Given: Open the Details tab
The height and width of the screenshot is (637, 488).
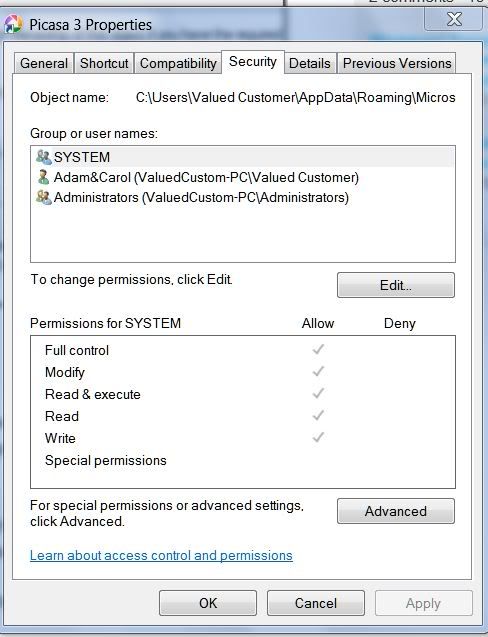Looking at the screenshot, I should pos(310,63).
